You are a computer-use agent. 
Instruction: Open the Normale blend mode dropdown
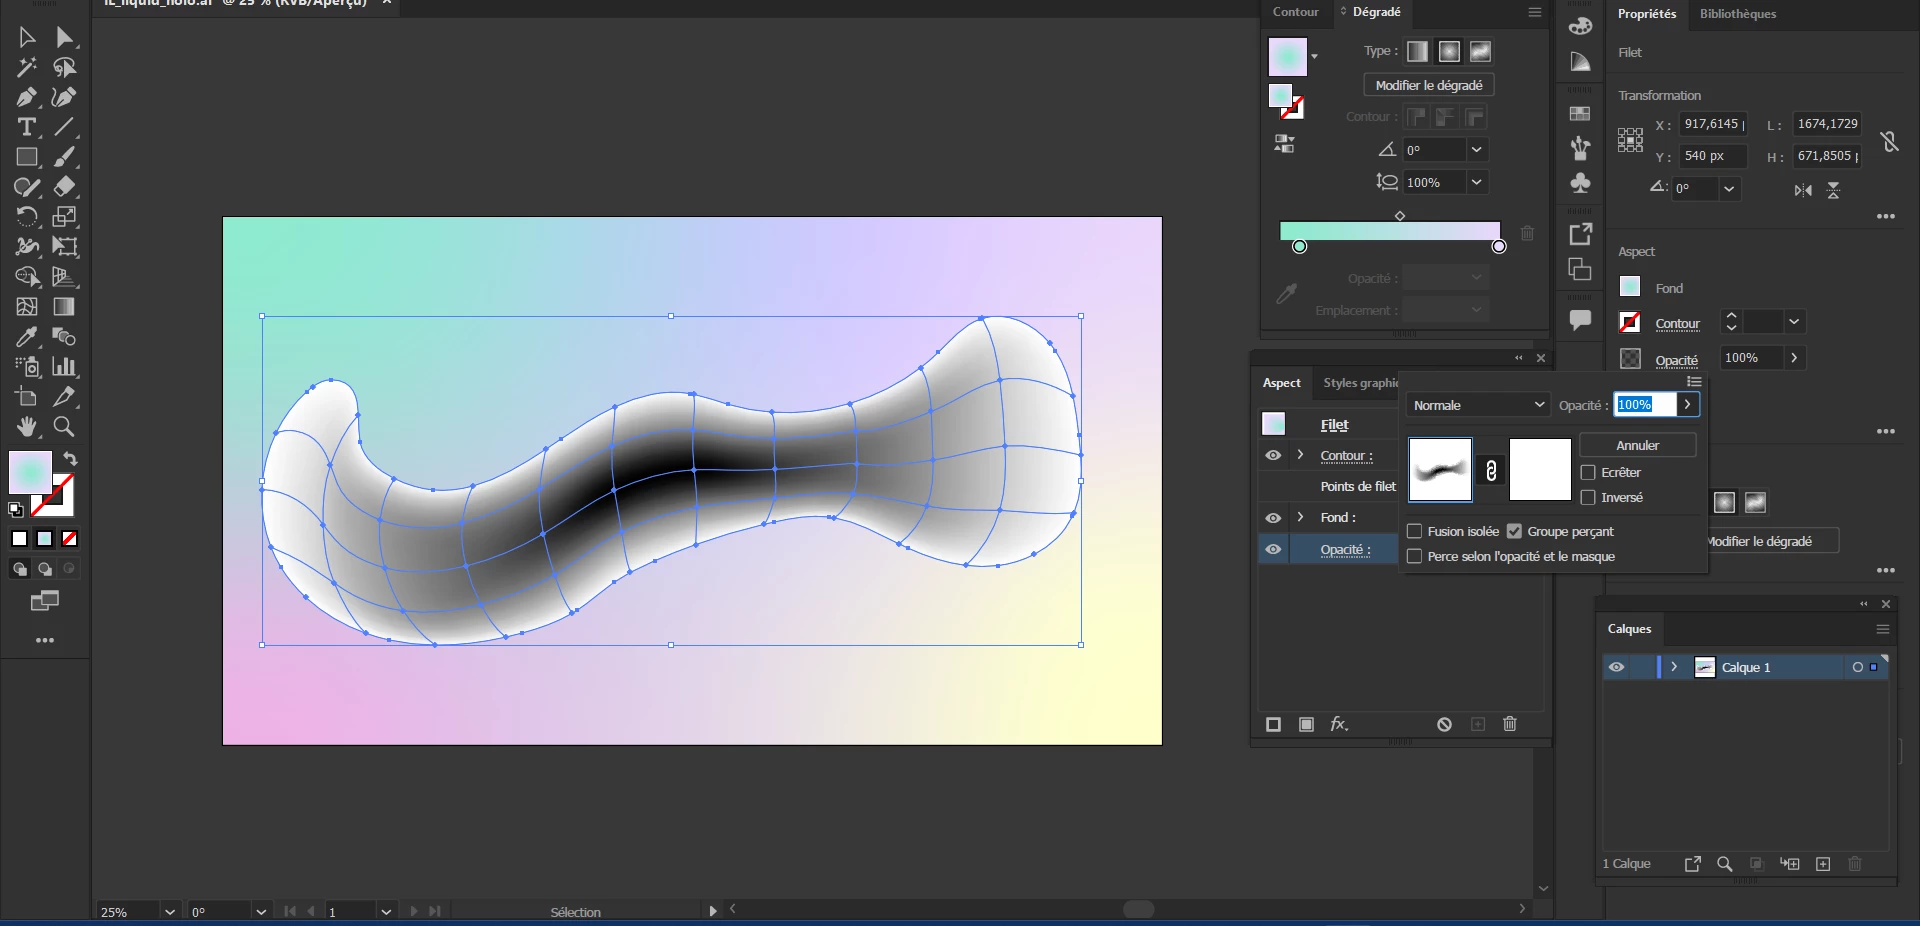(1478, 405)
